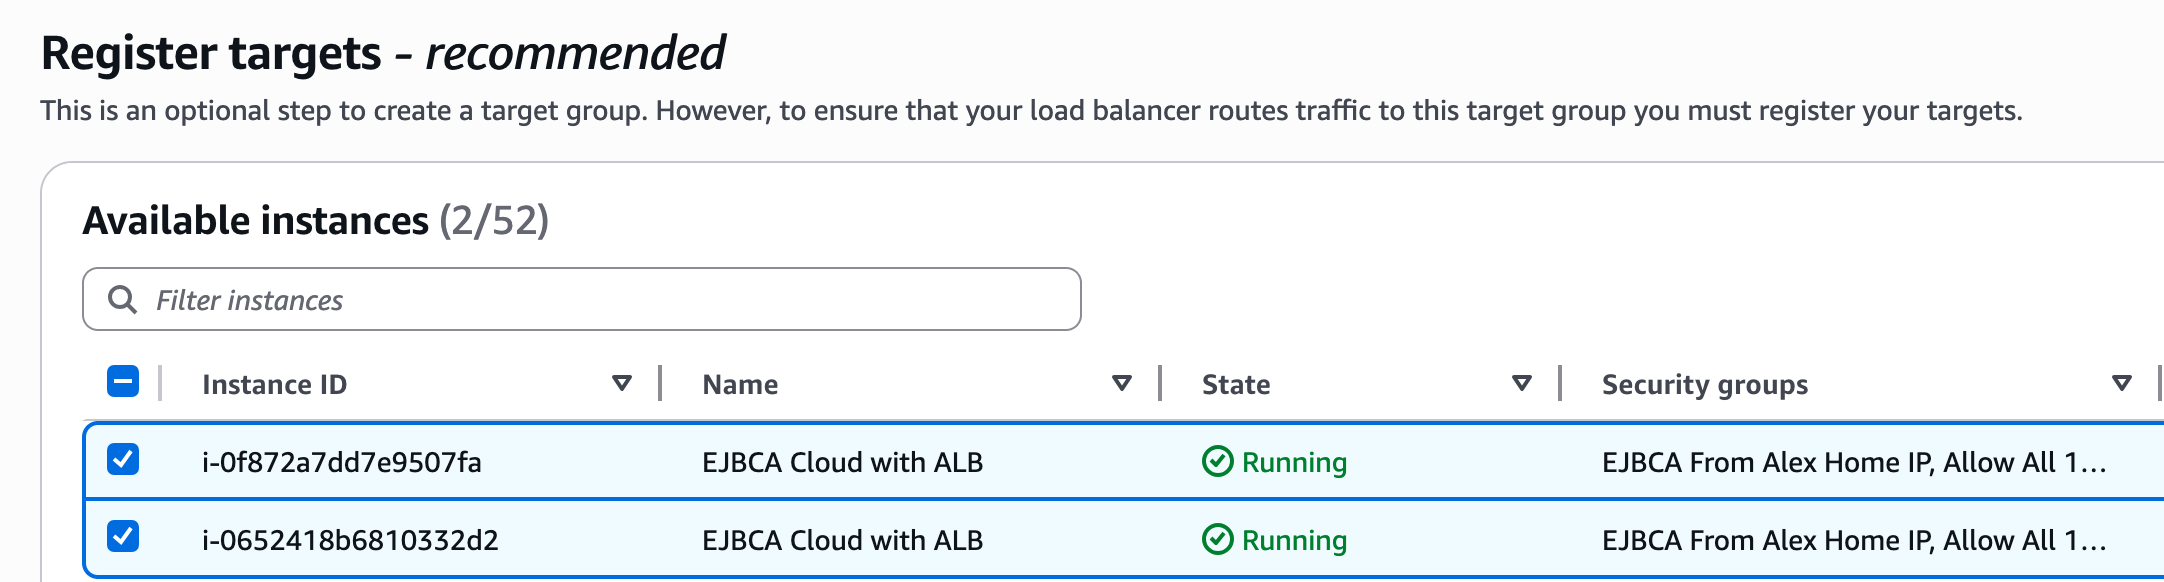Open the Security groups column sort arrow
Screen dimensions: 2164x582
(x=2122, y=384)
